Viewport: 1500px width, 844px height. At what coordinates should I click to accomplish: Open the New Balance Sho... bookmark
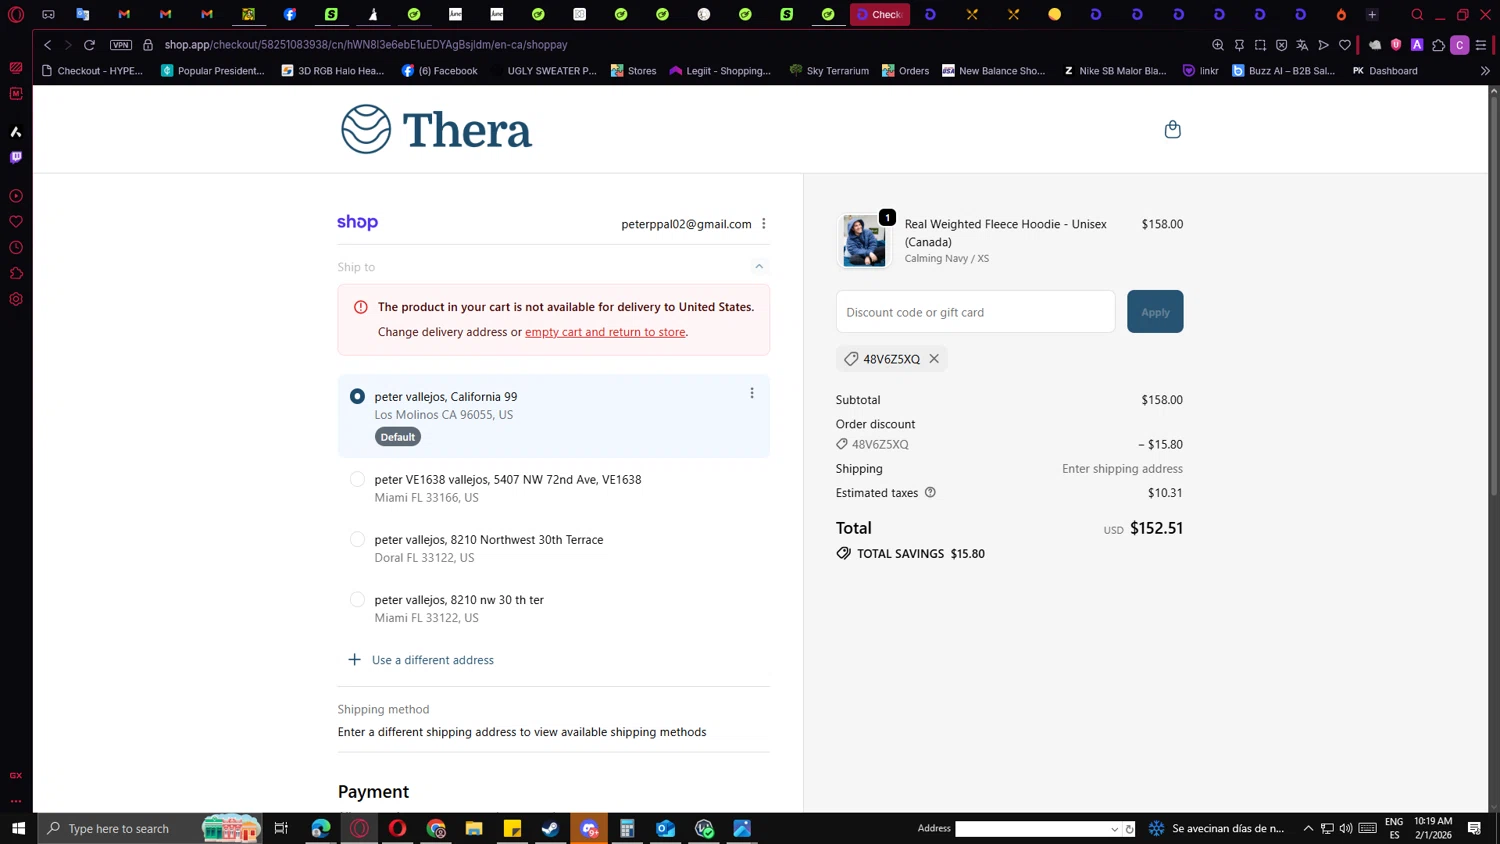[x=993, y=71]
